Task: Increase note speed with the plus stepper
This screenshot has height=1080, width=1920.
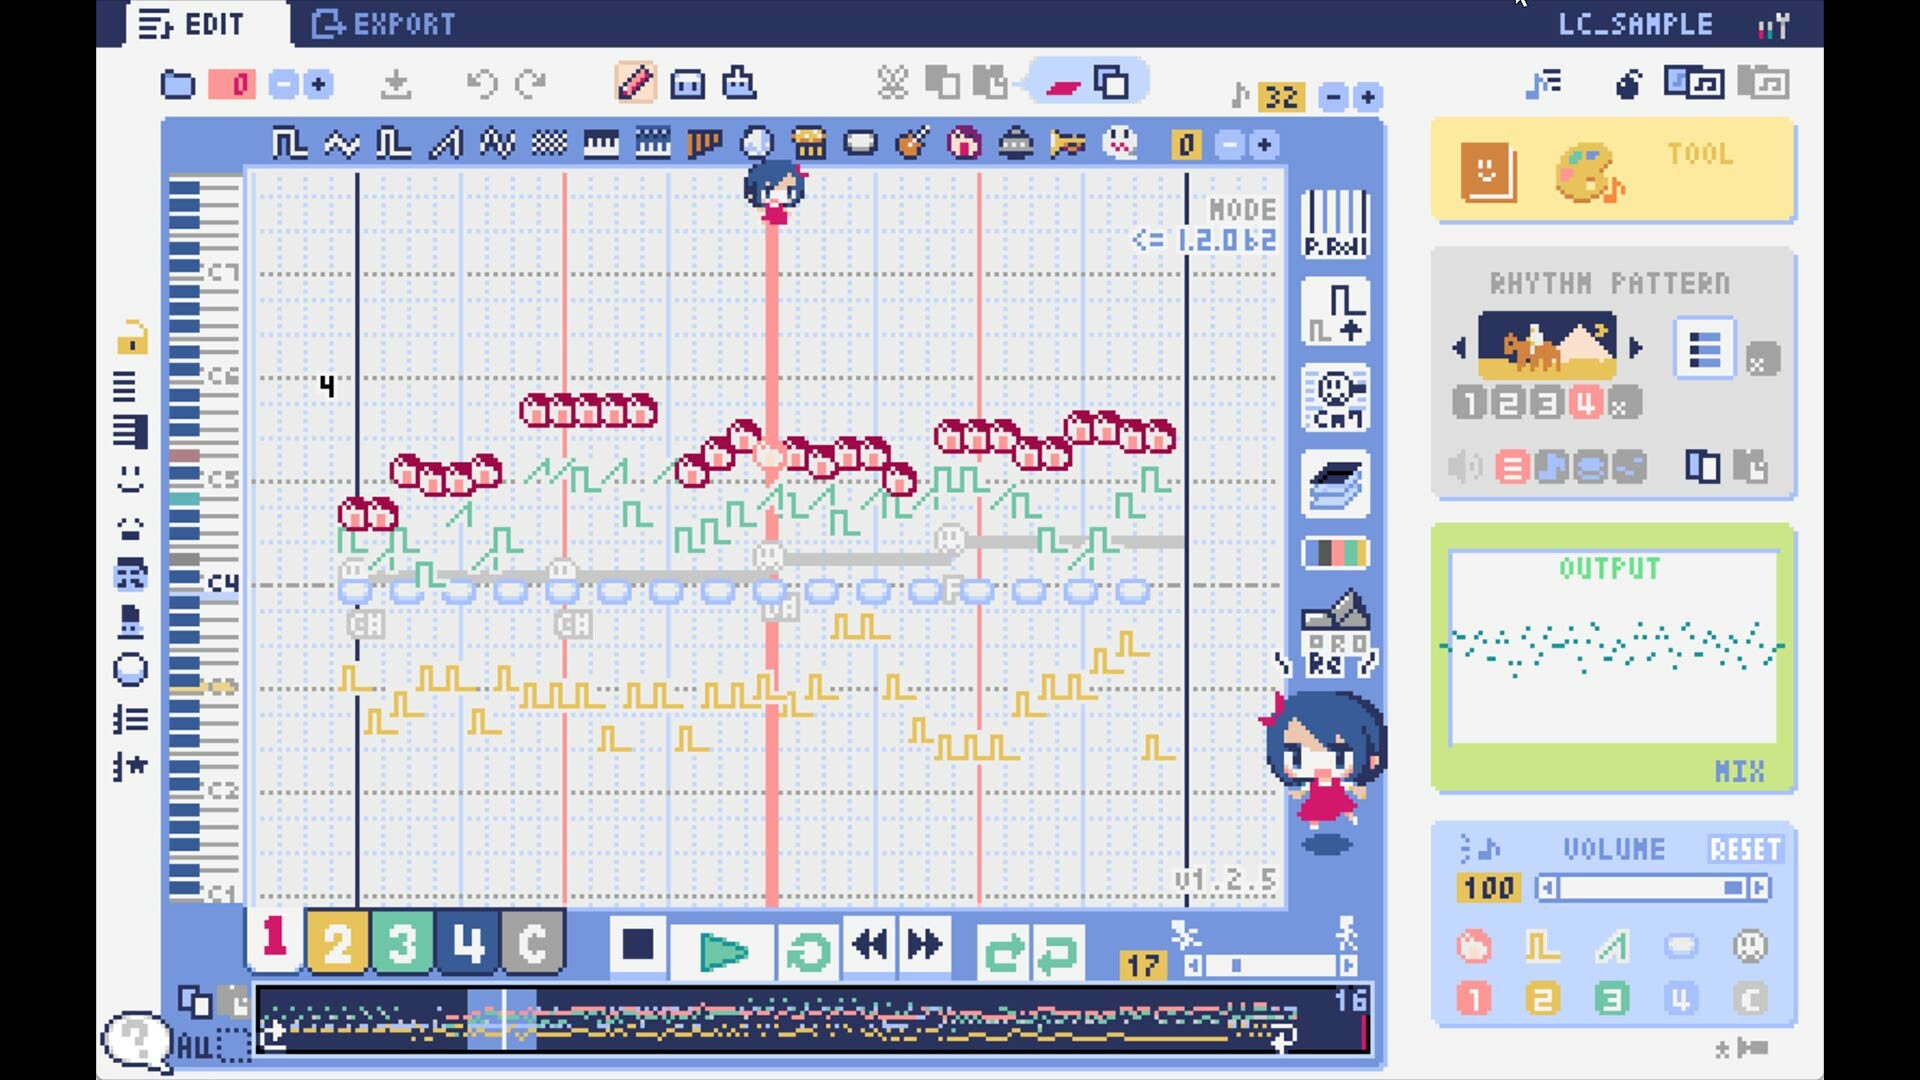Action: [1366, 97]
